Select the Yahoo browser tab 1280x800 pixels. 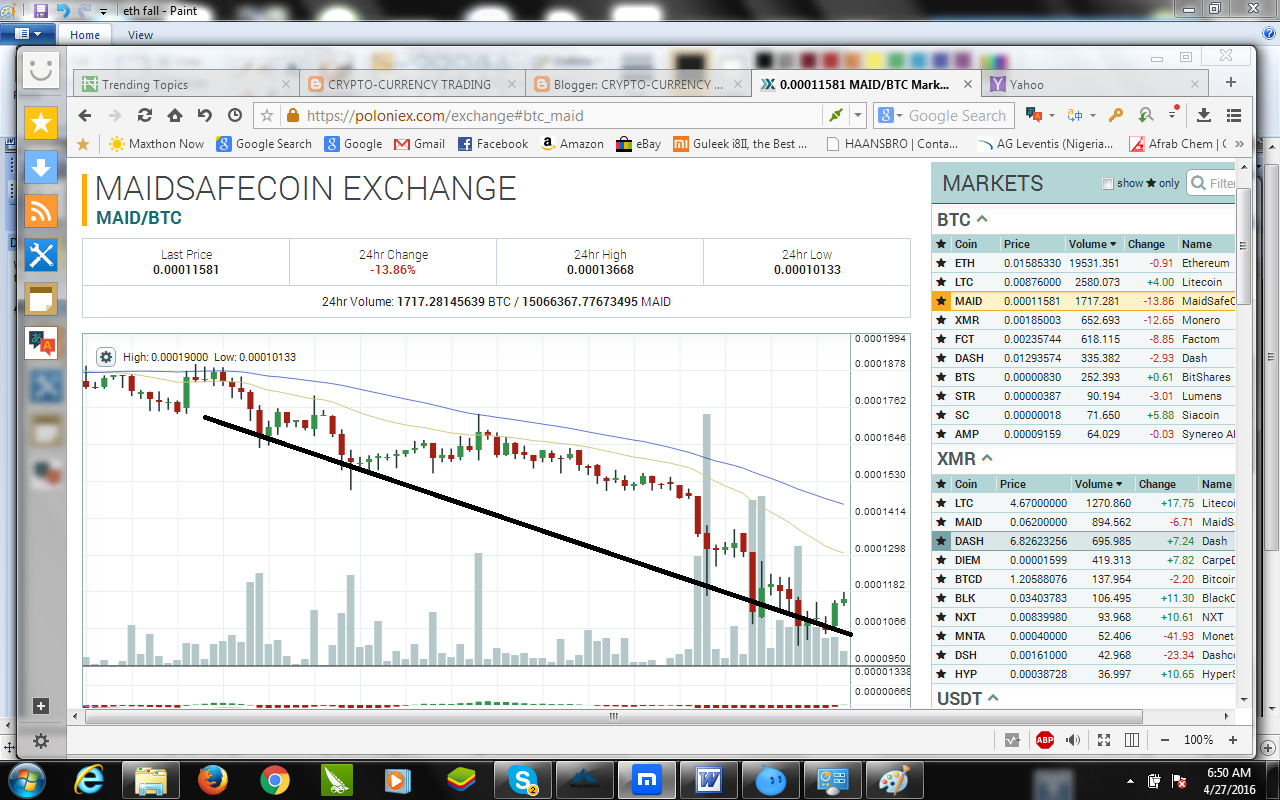(1095, 85)
